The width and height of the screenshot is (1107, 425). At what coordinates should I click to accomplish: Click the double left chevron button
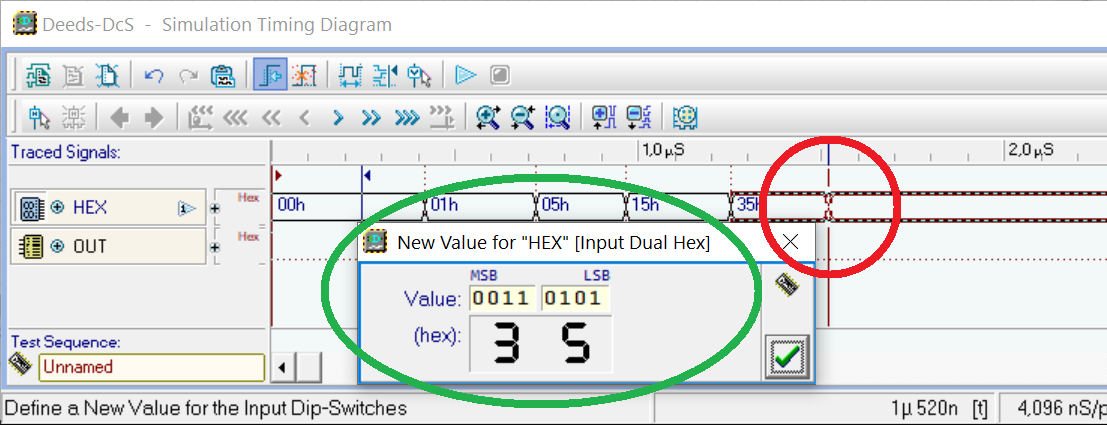click(271, 117)
